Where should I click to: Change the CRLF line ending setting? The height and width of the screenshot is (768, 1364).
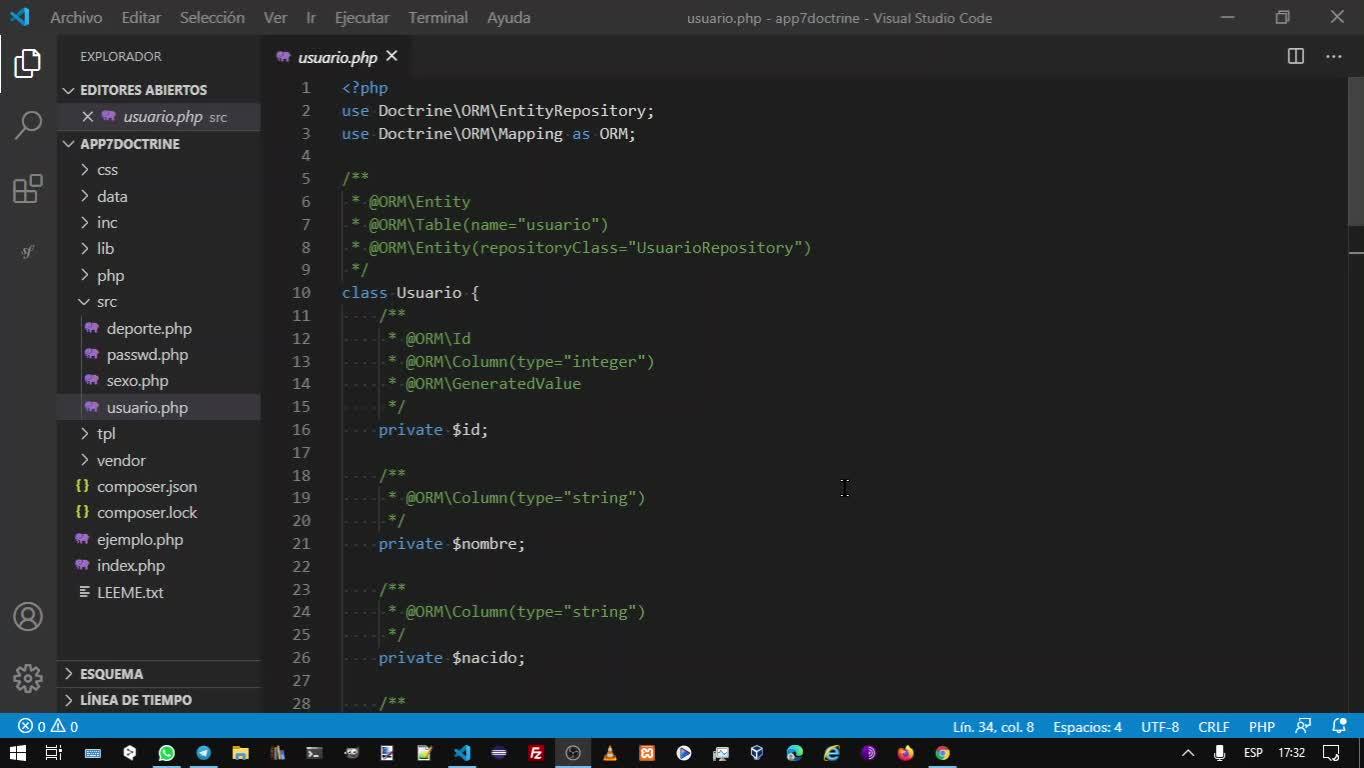coord(1213,727)
